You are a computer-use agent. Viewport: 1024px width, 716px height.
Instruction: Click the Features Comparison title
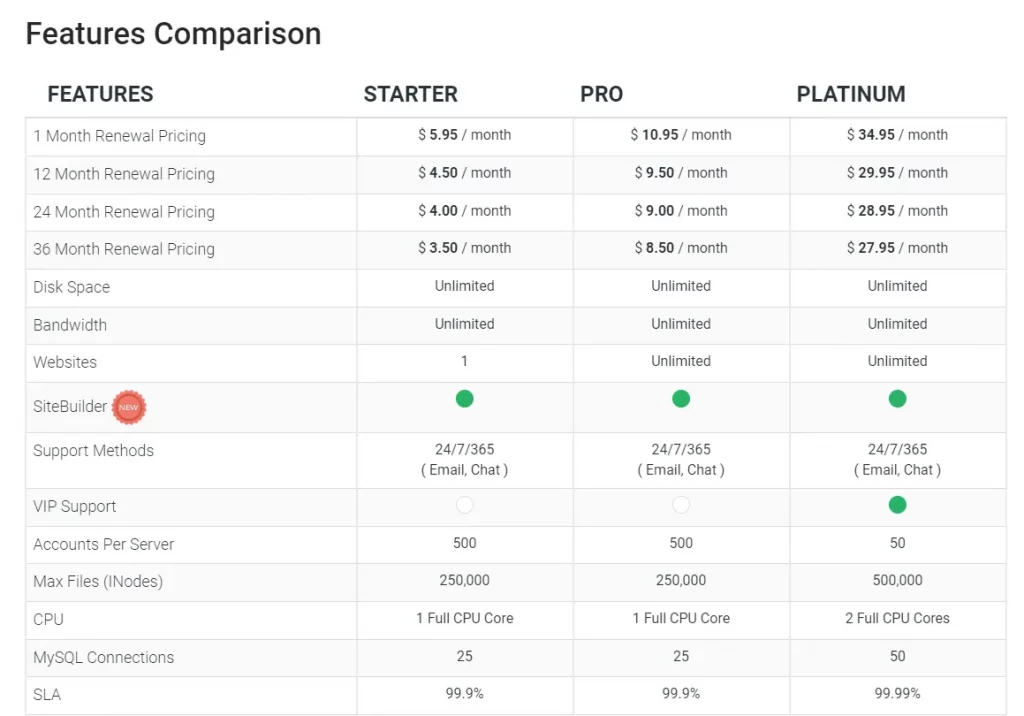(173, 34)
